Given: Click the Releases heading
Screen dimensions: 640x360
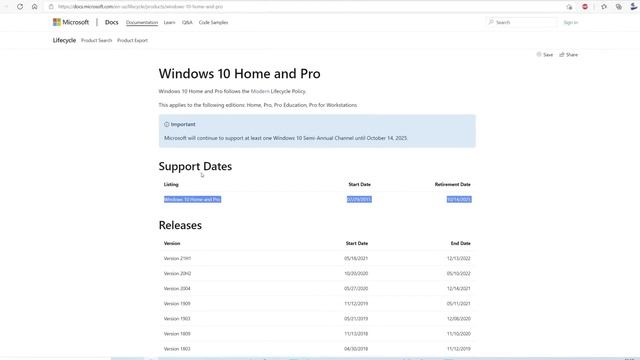Looking at the screenshot, I should point(180,225).
